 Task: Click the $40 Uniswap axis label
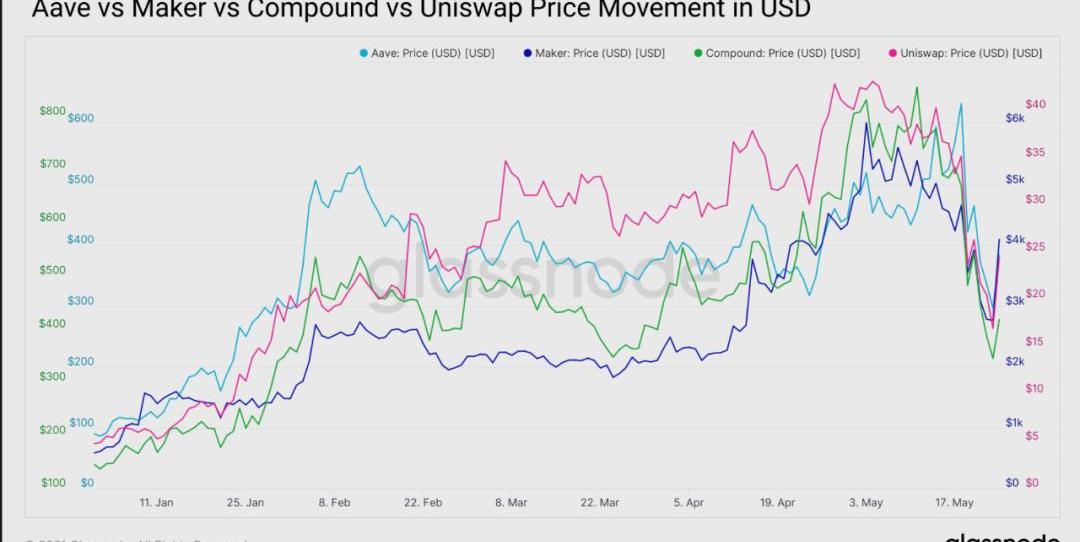point(1035,104)
